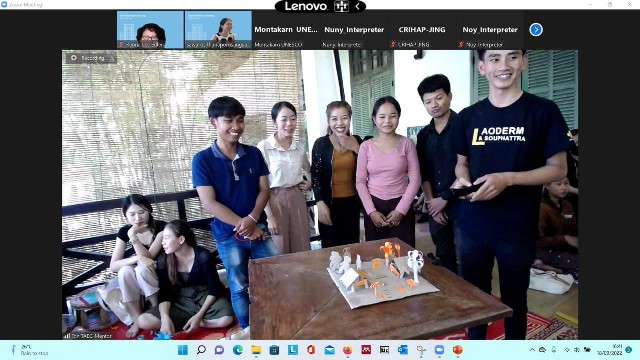This screenshot has width=640, height=360.
Task: Select Montakarn UNESCO participant tile
Action: (286, 30)
